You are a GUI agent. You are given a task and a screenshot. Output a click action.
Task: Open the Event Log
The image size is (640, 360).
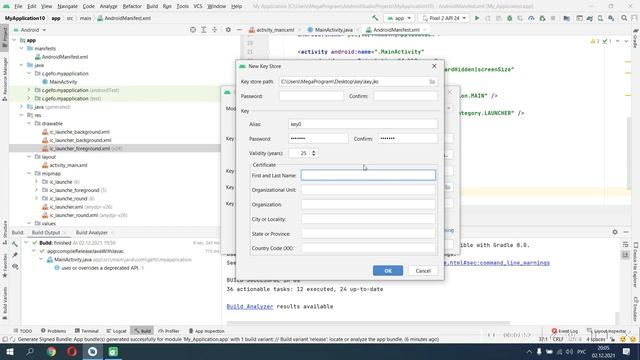[565, 331]
